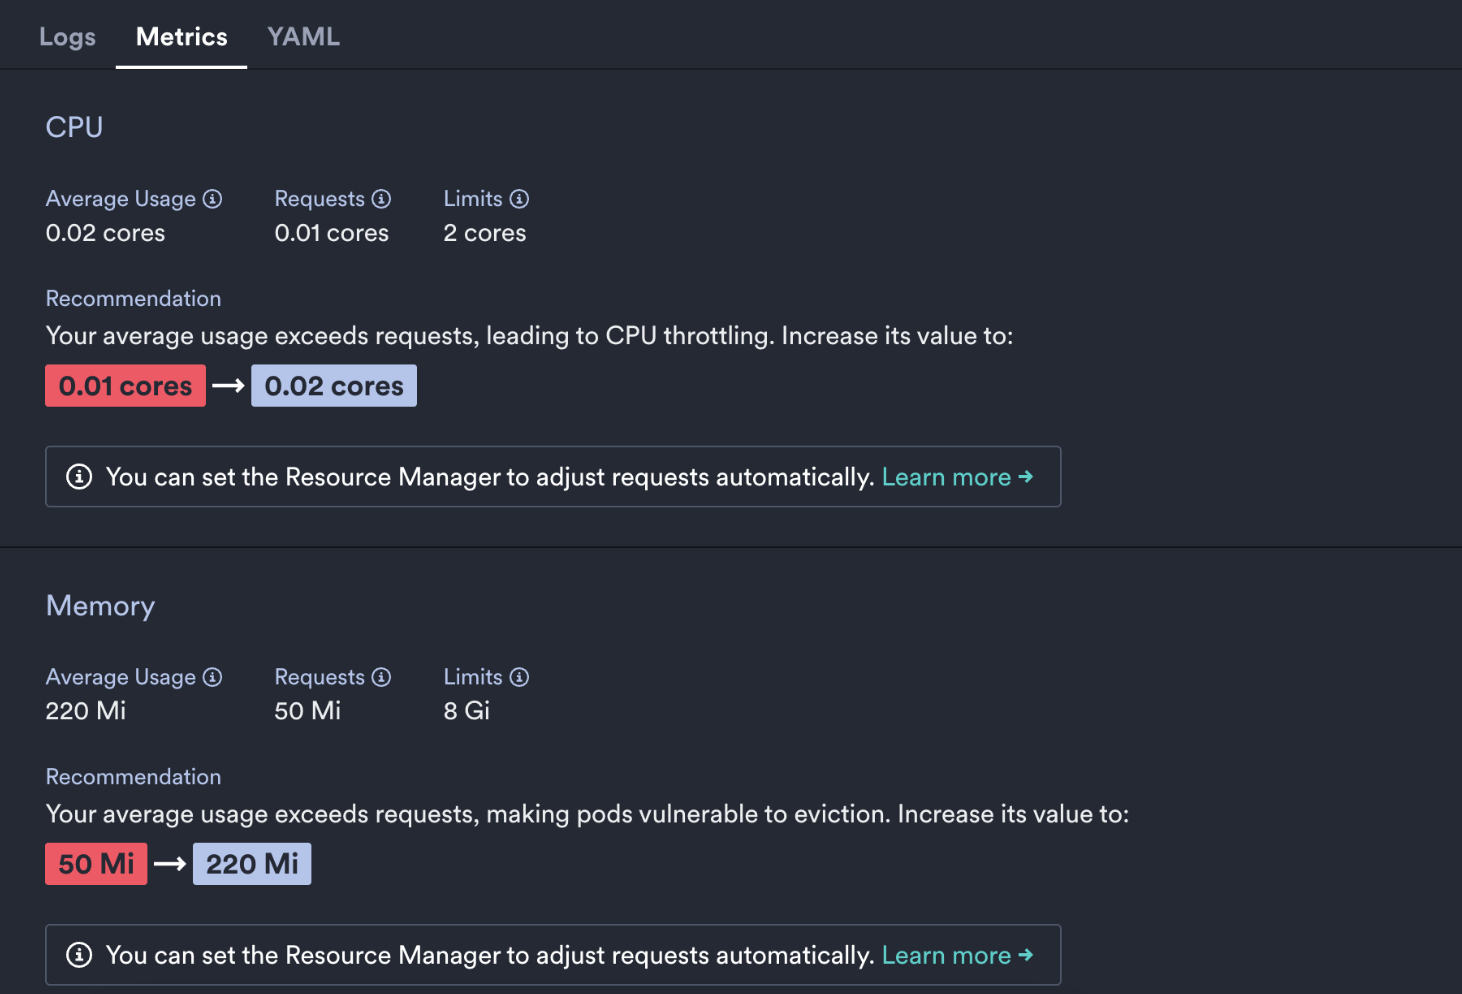Image resolution: width=1462 pixels, height=994 pixels.
Task: Click the info icon beside Memory Average Usage
Action: [213, 676]
